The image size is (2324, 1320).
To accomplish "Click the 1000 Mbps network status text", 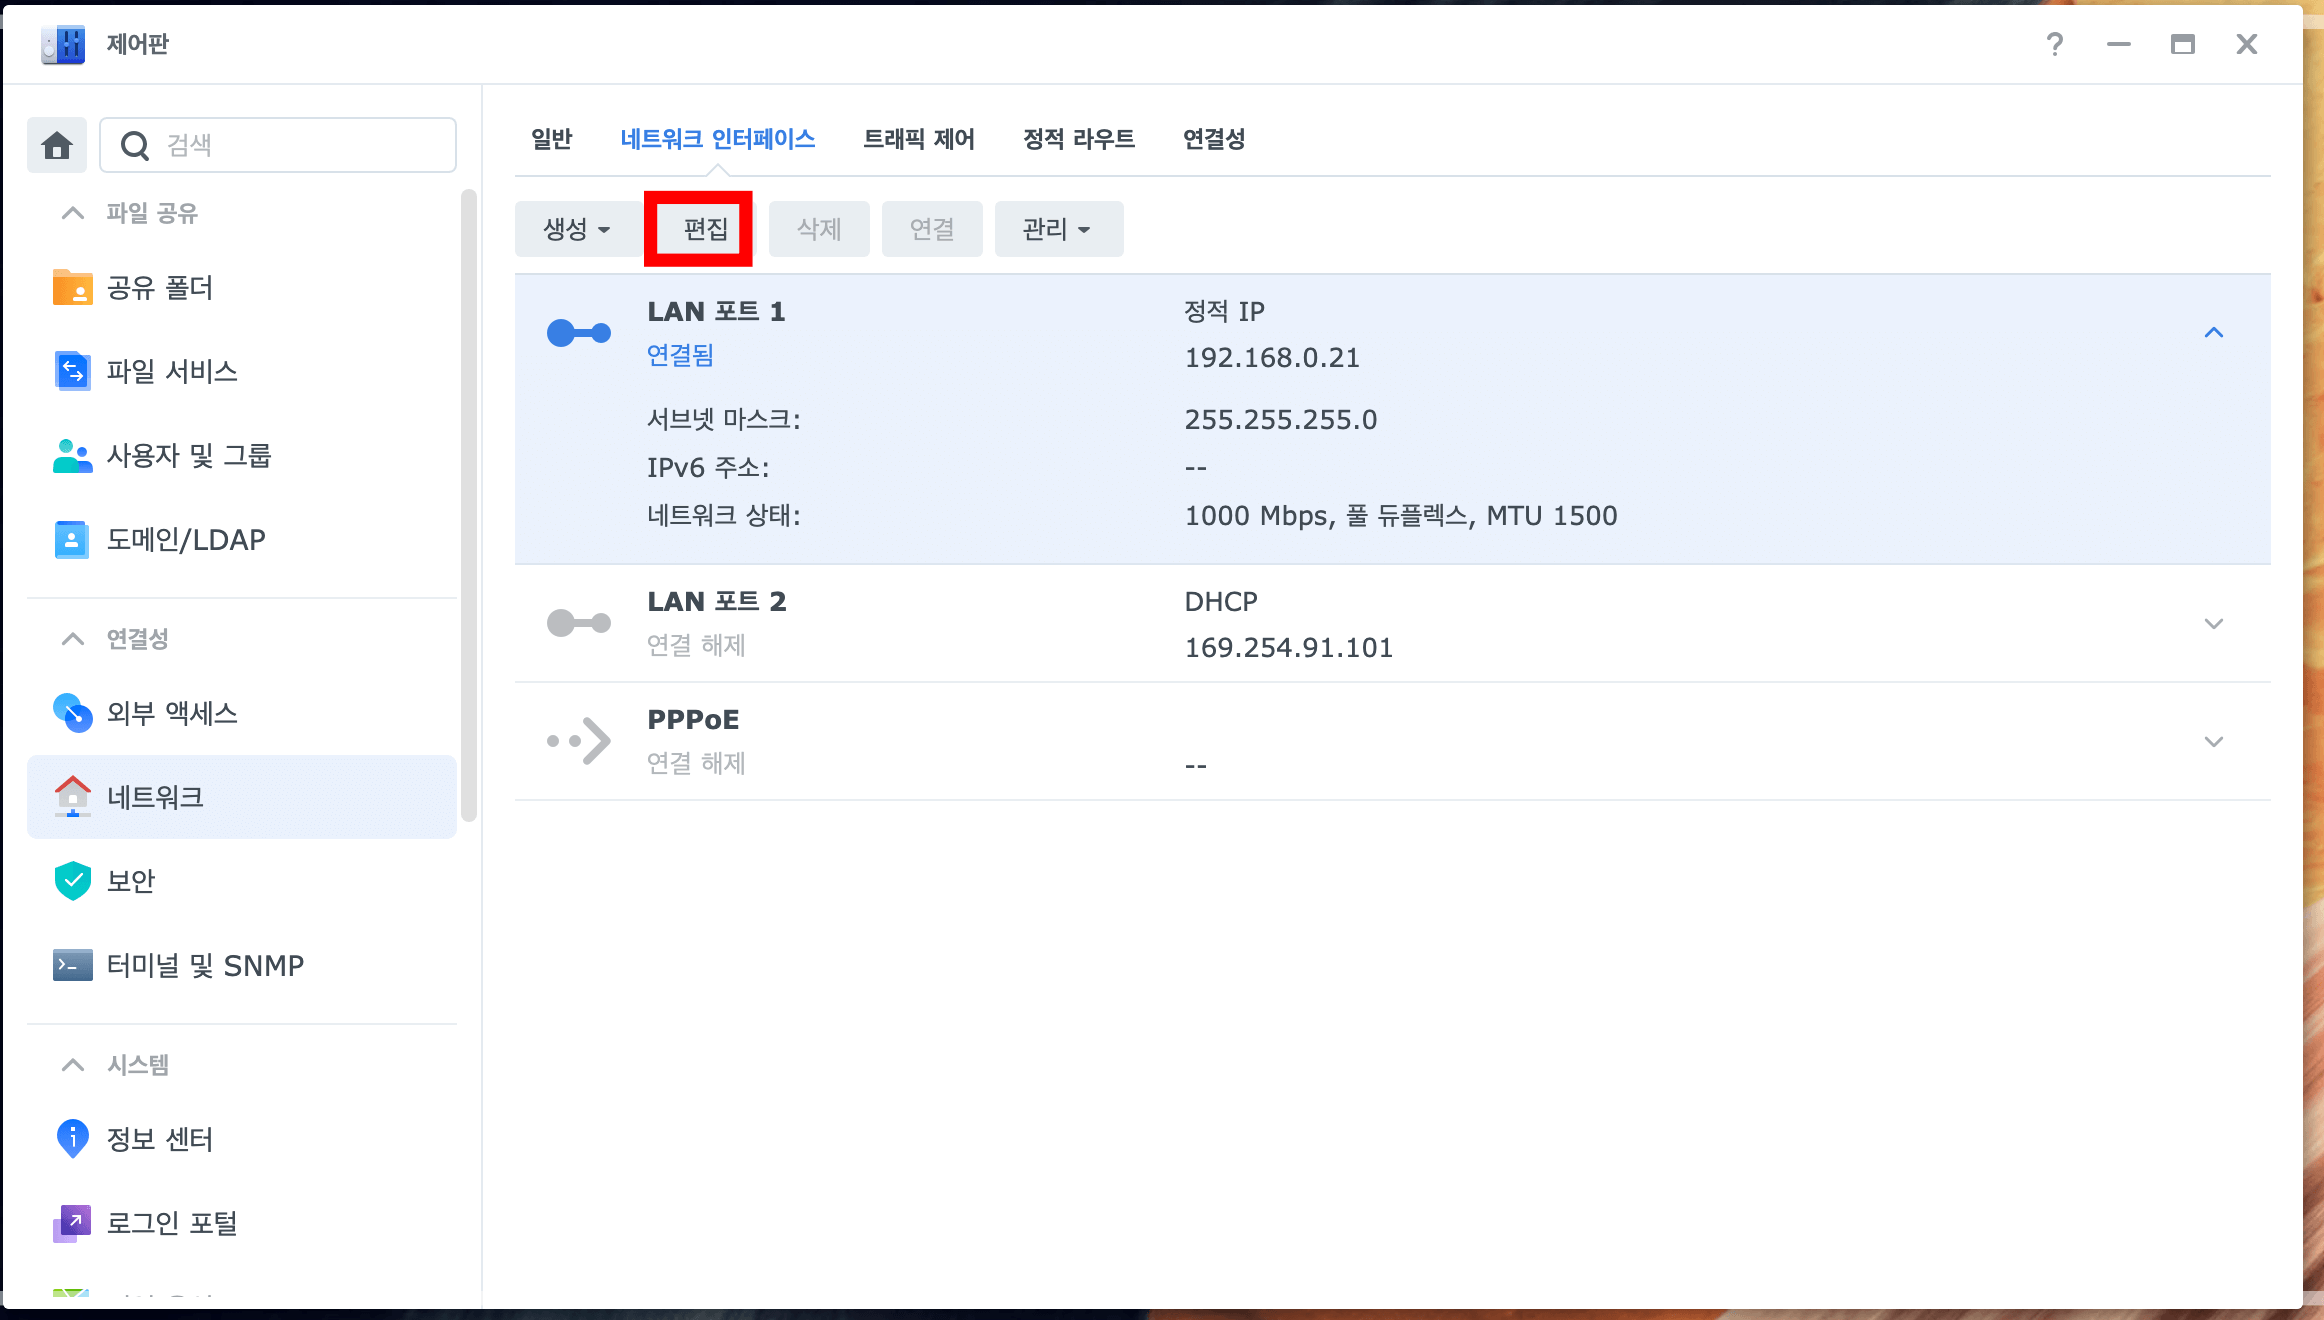I will (1401, 516).
